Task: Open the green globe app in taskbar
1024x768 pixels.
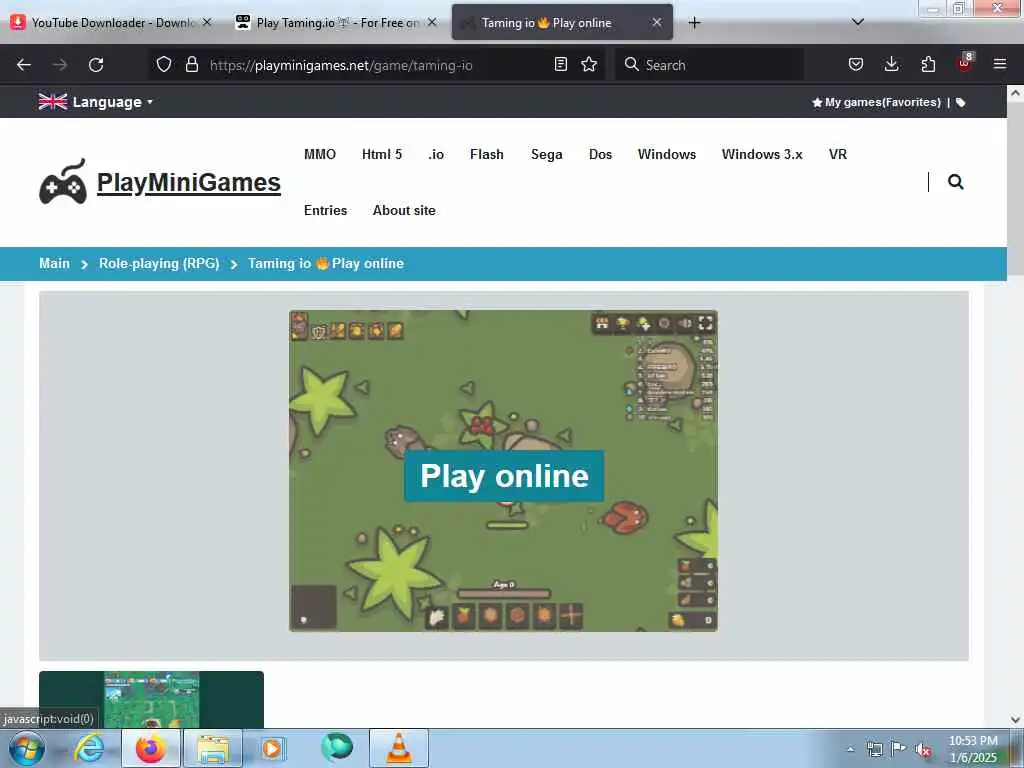Action: point(337,747)
